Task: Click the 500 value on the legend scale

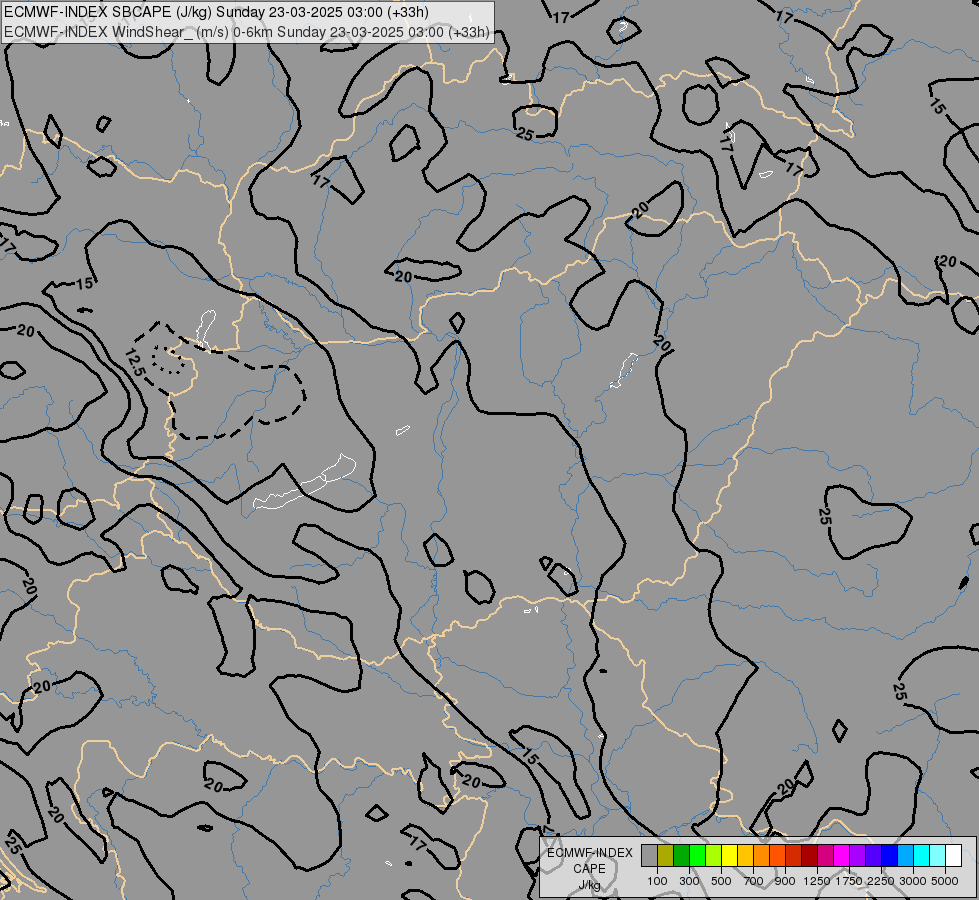Action: (721, 881)
